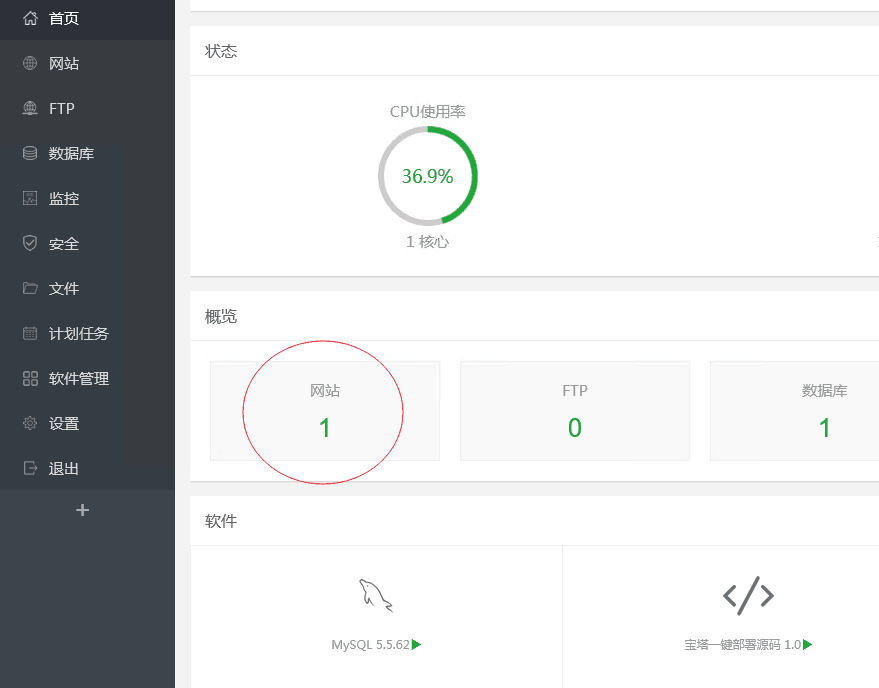879x688 pixels.
Task: Click the logout icon beside 退出
Action: tap(30, 468)
